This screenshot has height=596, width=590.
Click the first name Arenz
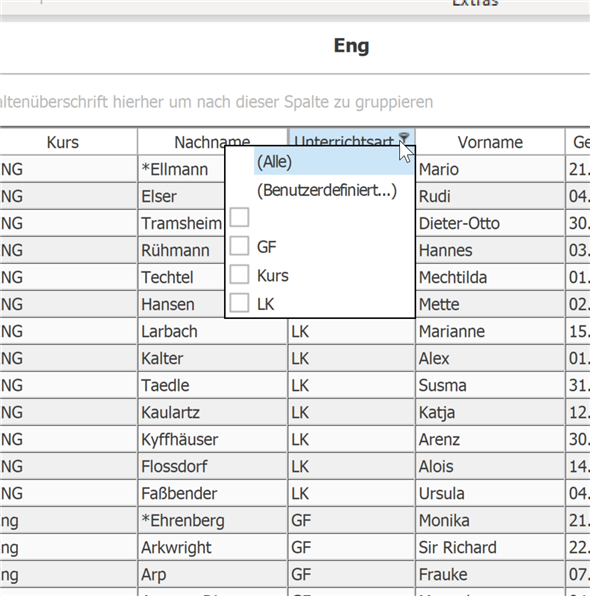point(439,439)
